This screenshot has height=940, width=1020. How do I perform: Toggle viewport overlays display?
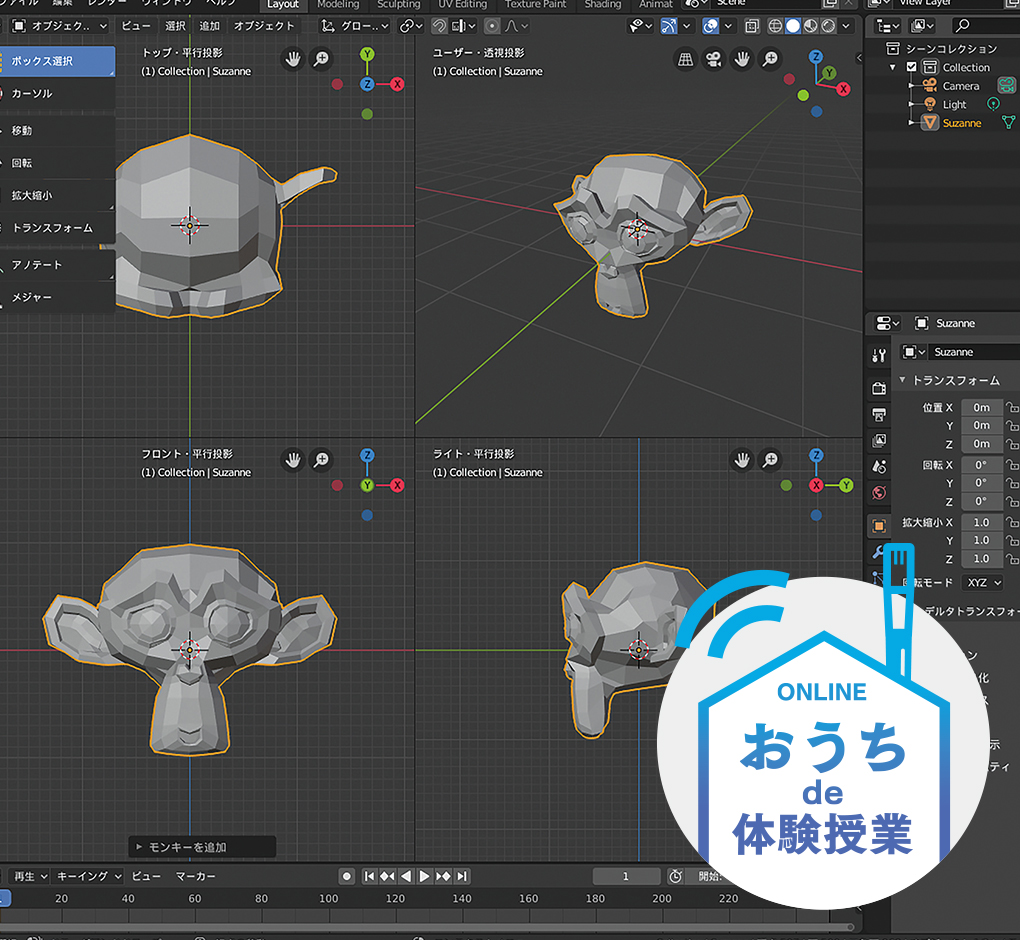coord(711,26)
